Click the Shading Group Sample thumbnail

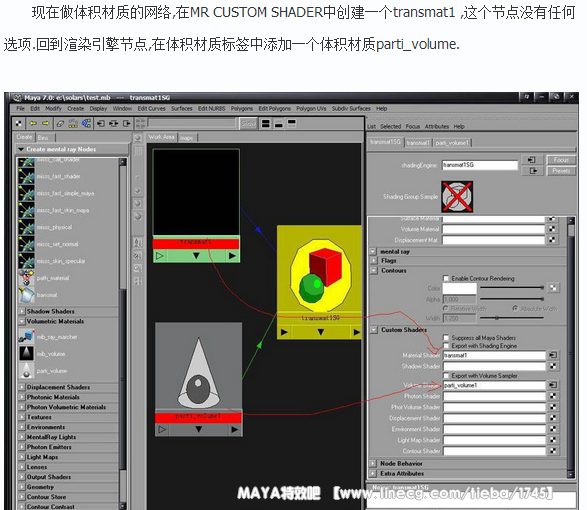(x=457, y=197)
